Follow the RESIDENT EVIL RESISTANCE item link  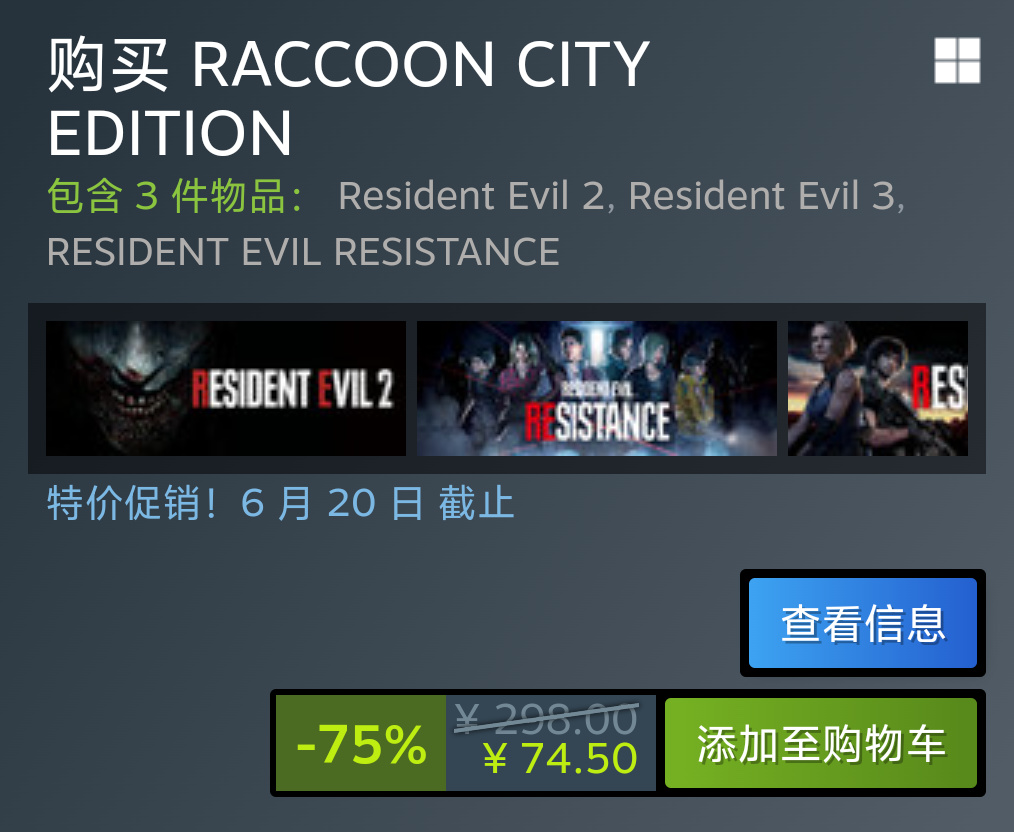[x=303, y=251]
